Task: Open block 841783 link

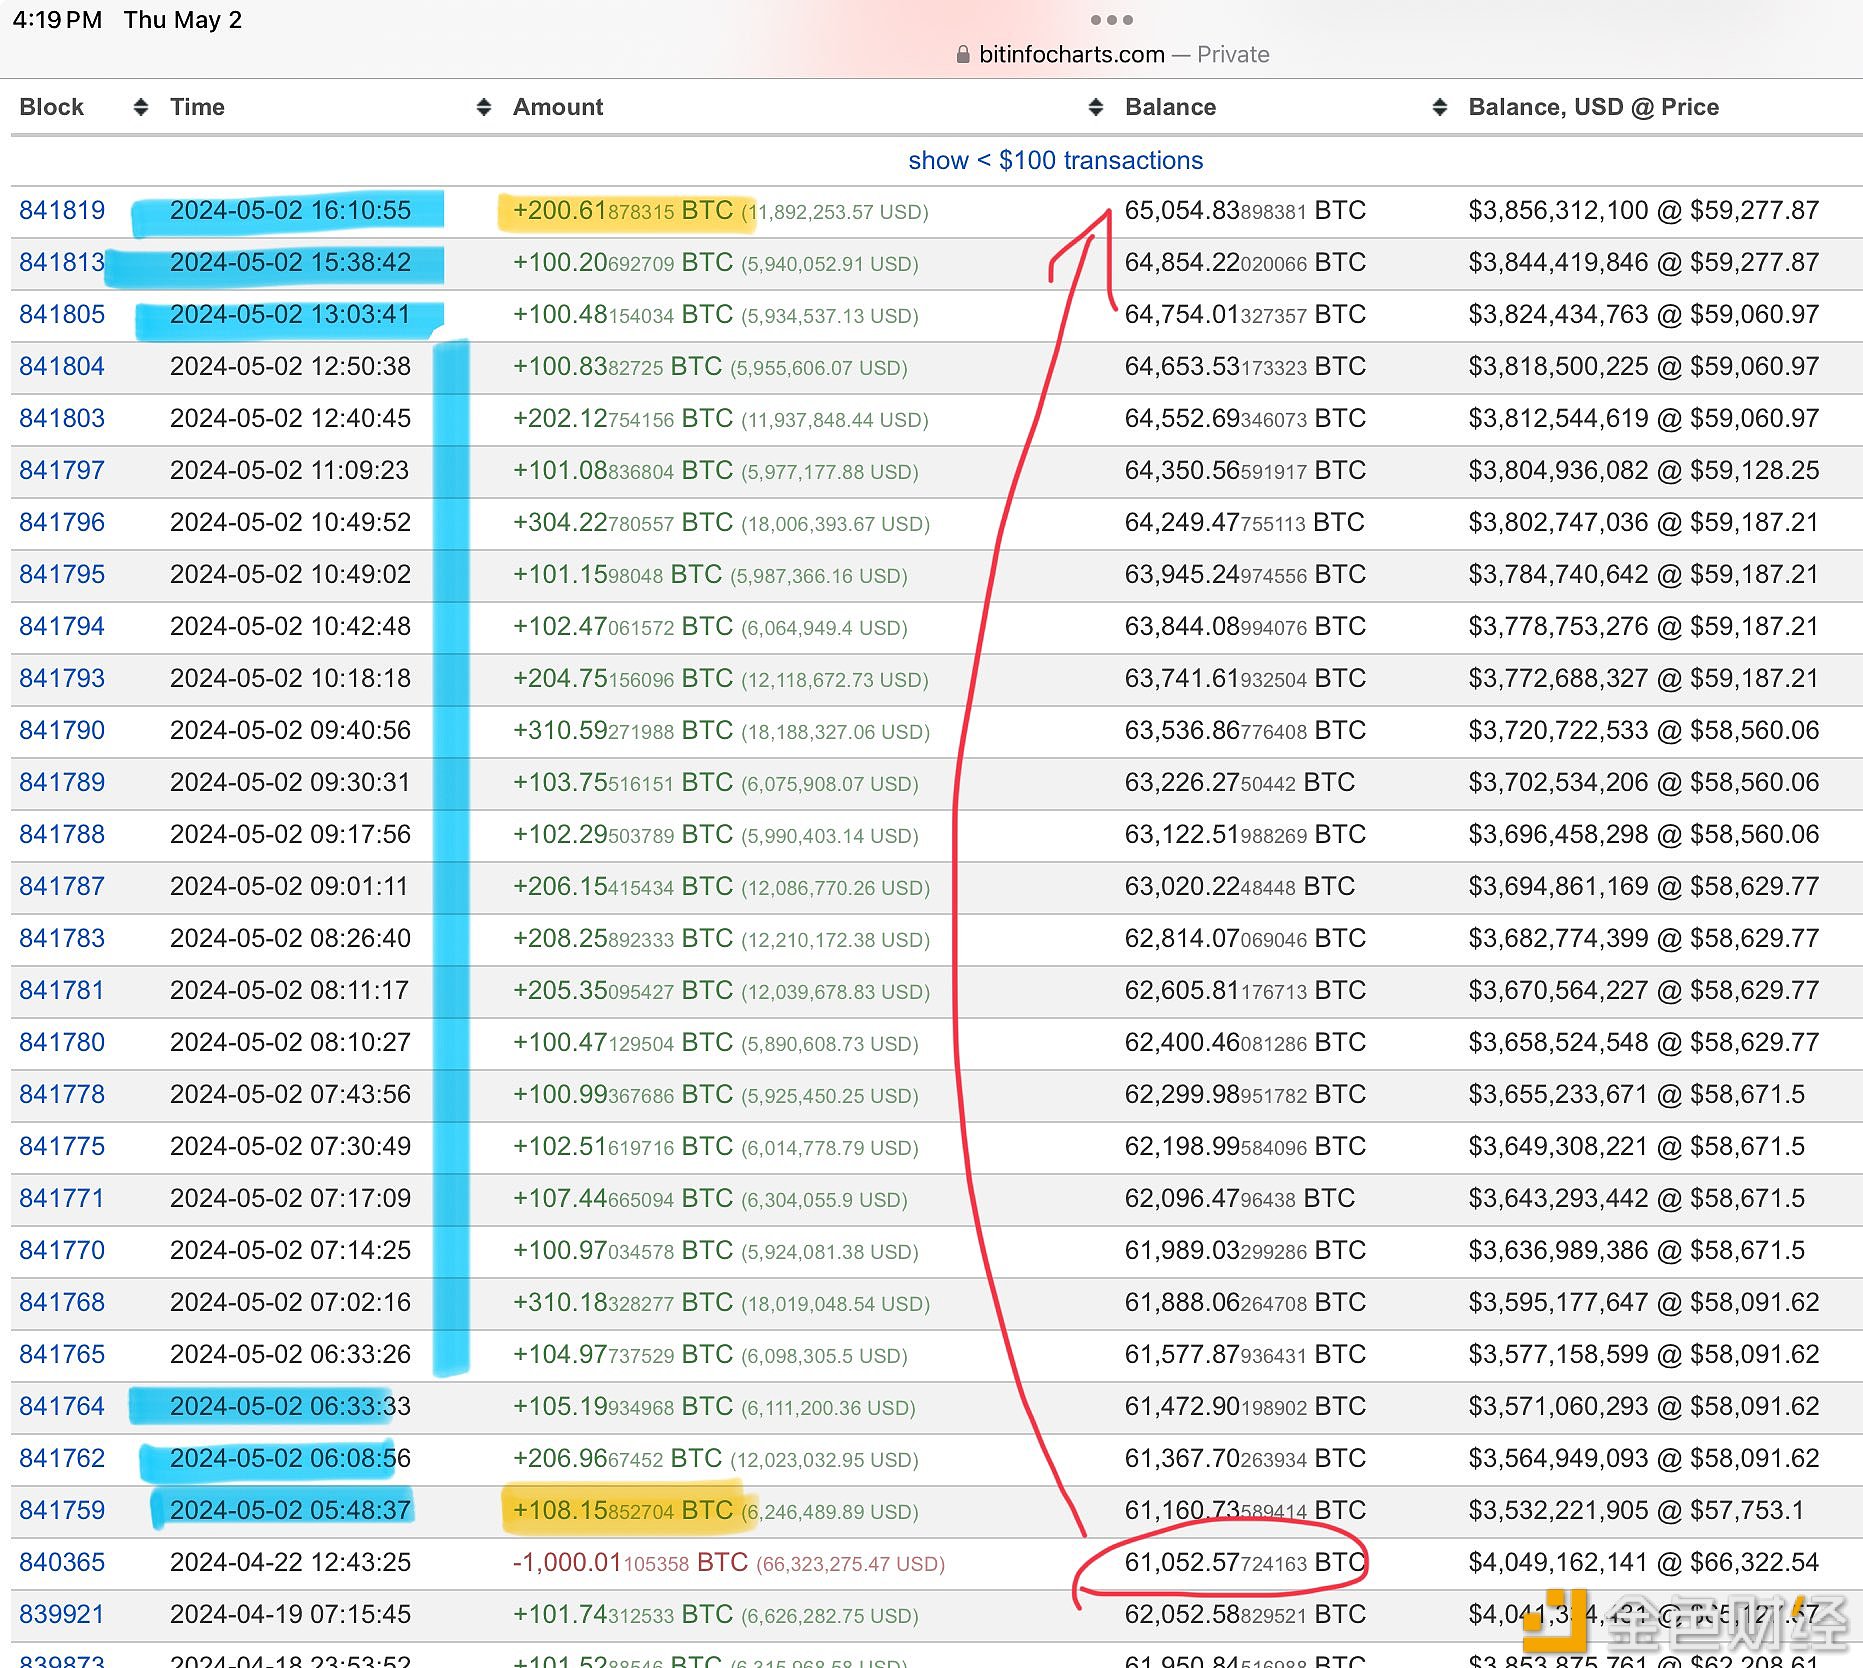Action: coord(62,938)
